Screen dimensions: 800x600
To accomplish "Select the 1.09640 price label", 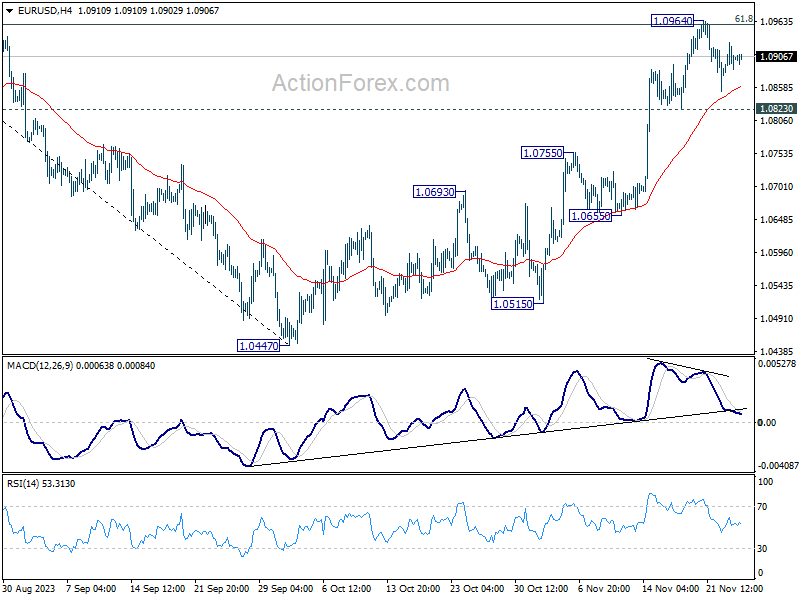I will 672,21.
